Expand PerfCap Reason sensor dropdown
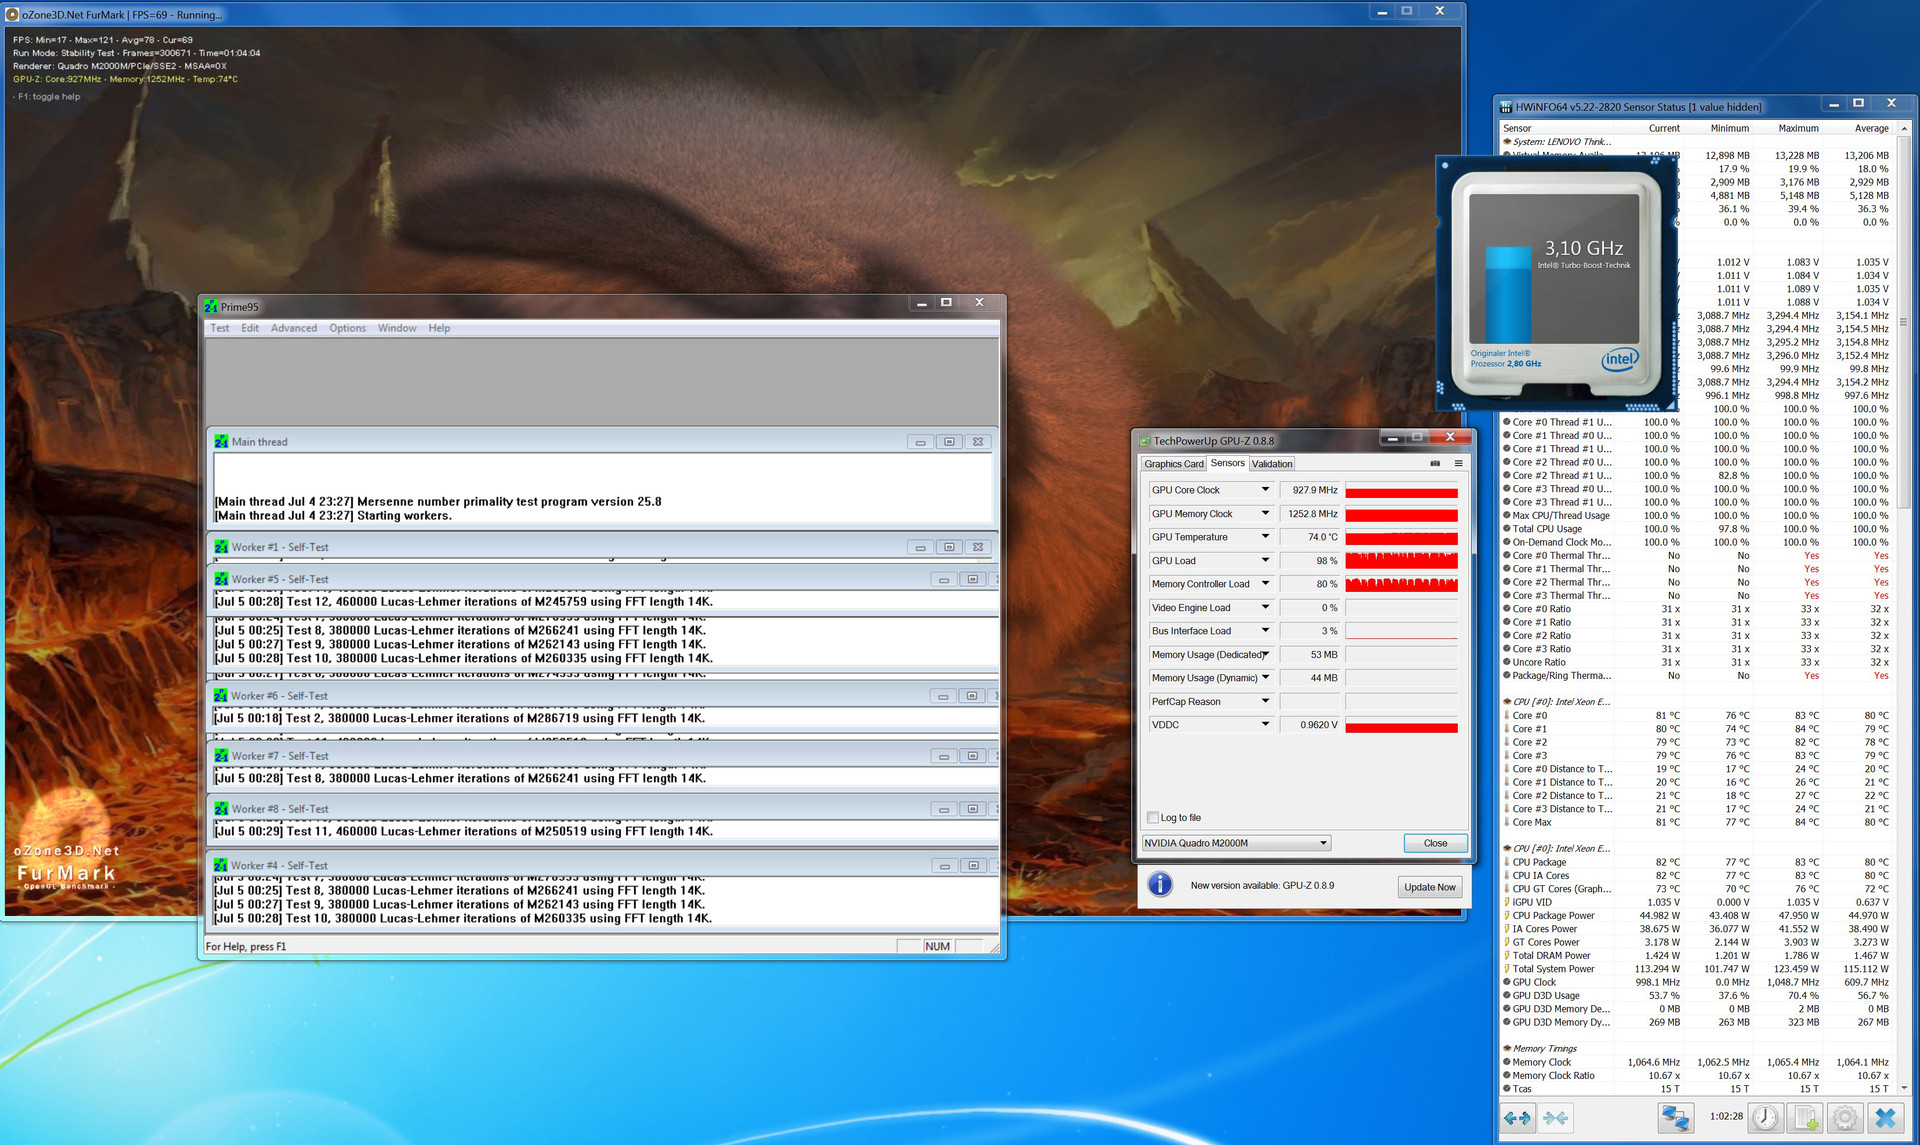Viewport: 1920px width, 1145px height. (x=1265, y=701)
